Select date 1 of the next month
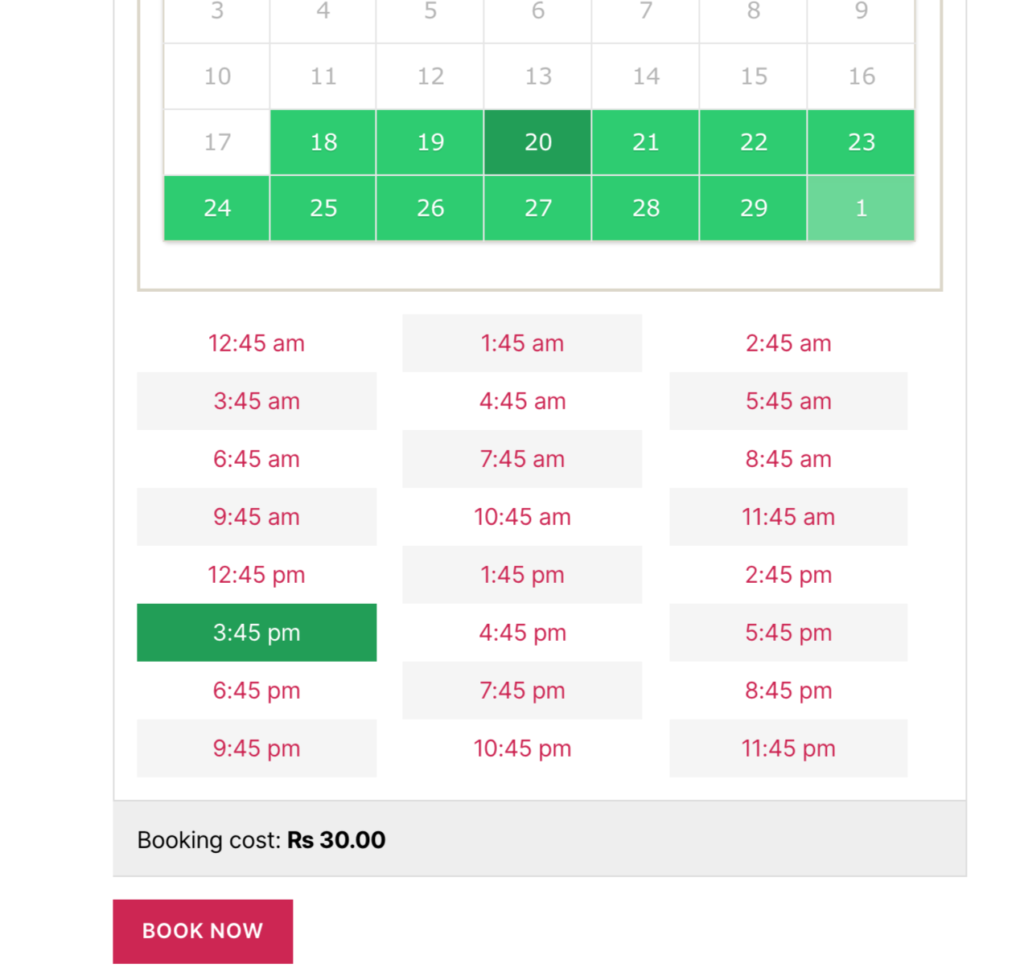This screenshot has width=1024, height=968. pyautogui.click(x=860, y=208)
